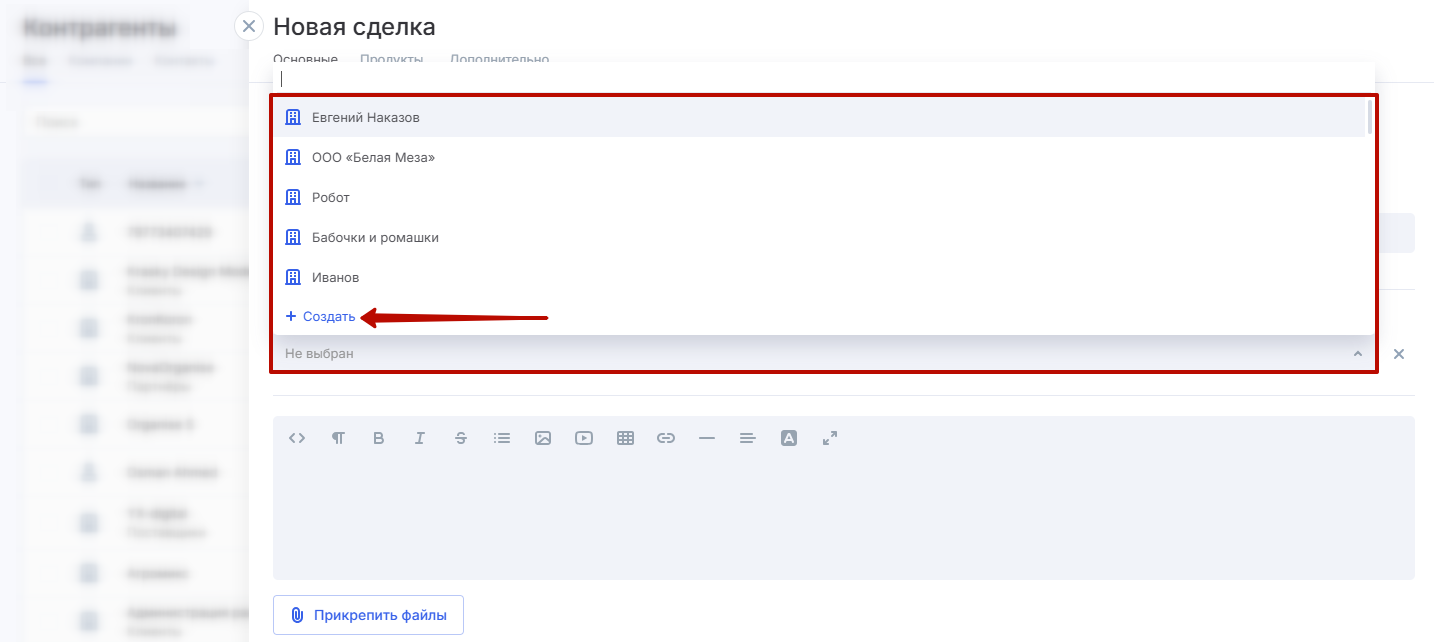Image resolution: width=1434 pixels, height=642 pixels.
Task: Toggle HTML source code view in editor
Action: pos(296,438)
